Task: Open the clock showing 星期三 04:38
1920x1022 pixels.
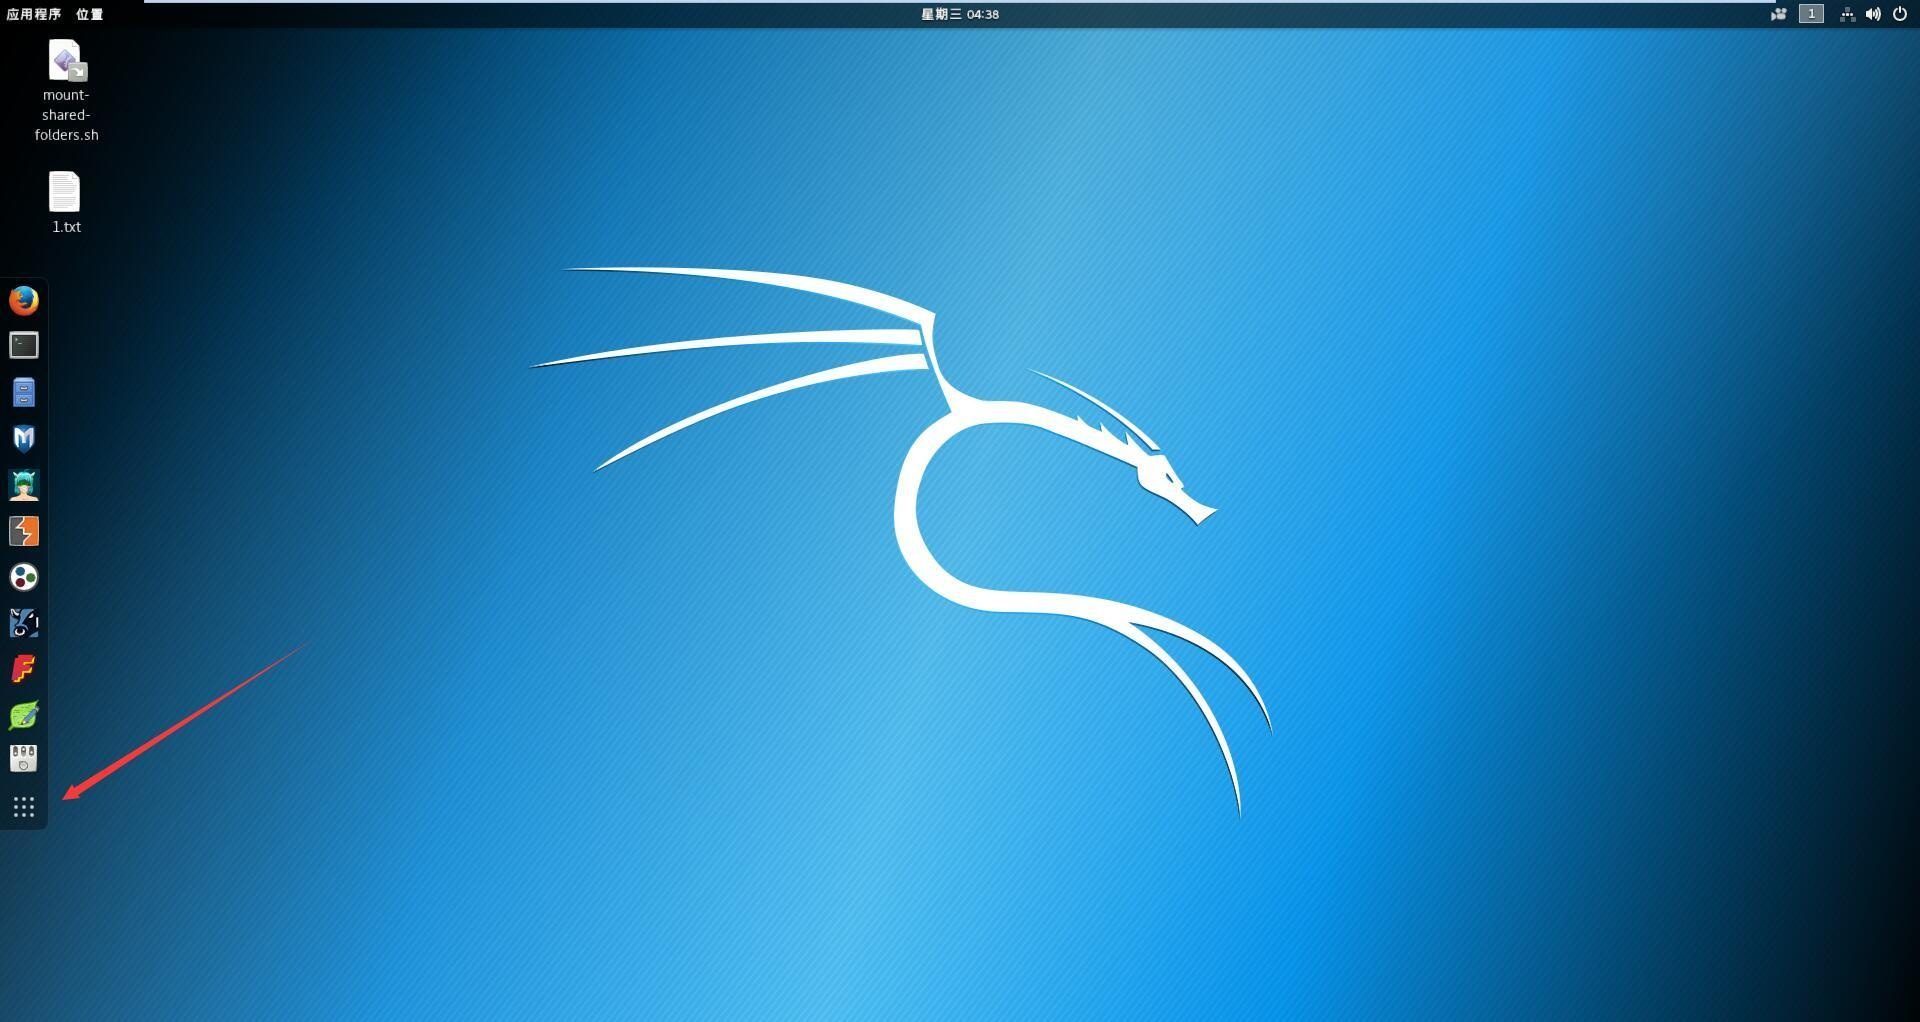Action: click(x=960, y=14)
